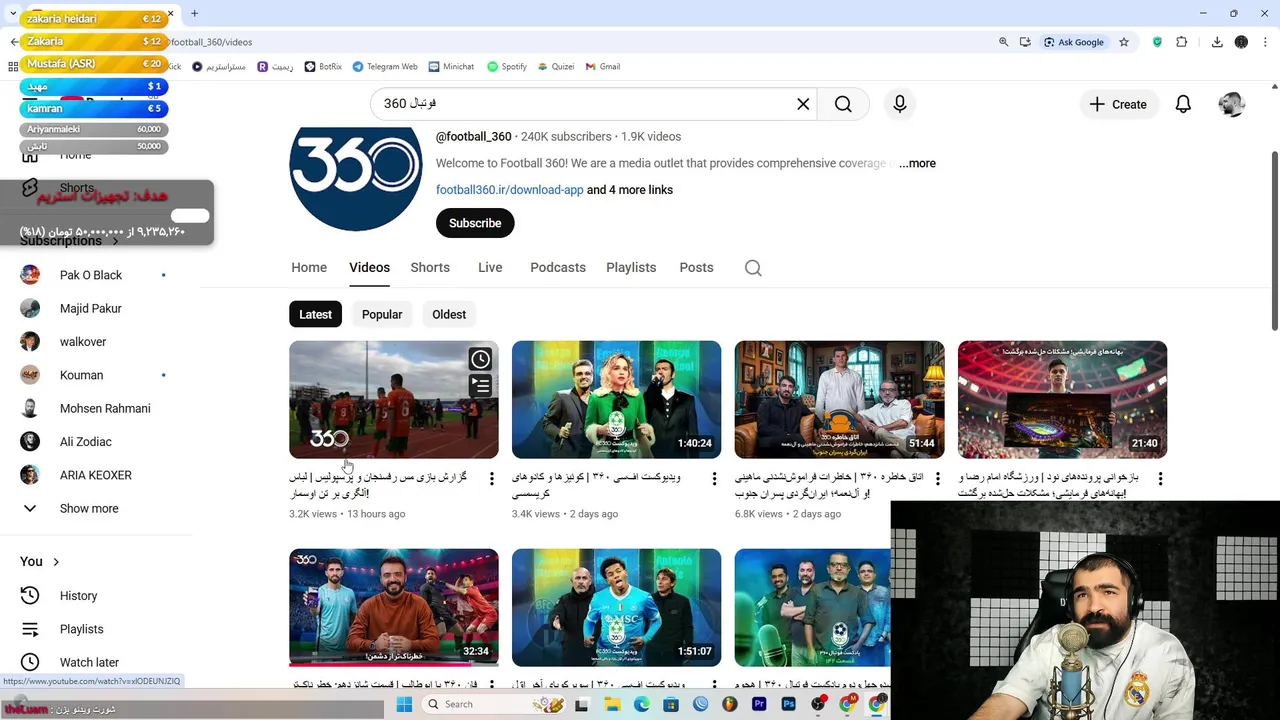Open the 32:34 video thumbnail
The image size is (1280, 720).
(x=393, y=607)
